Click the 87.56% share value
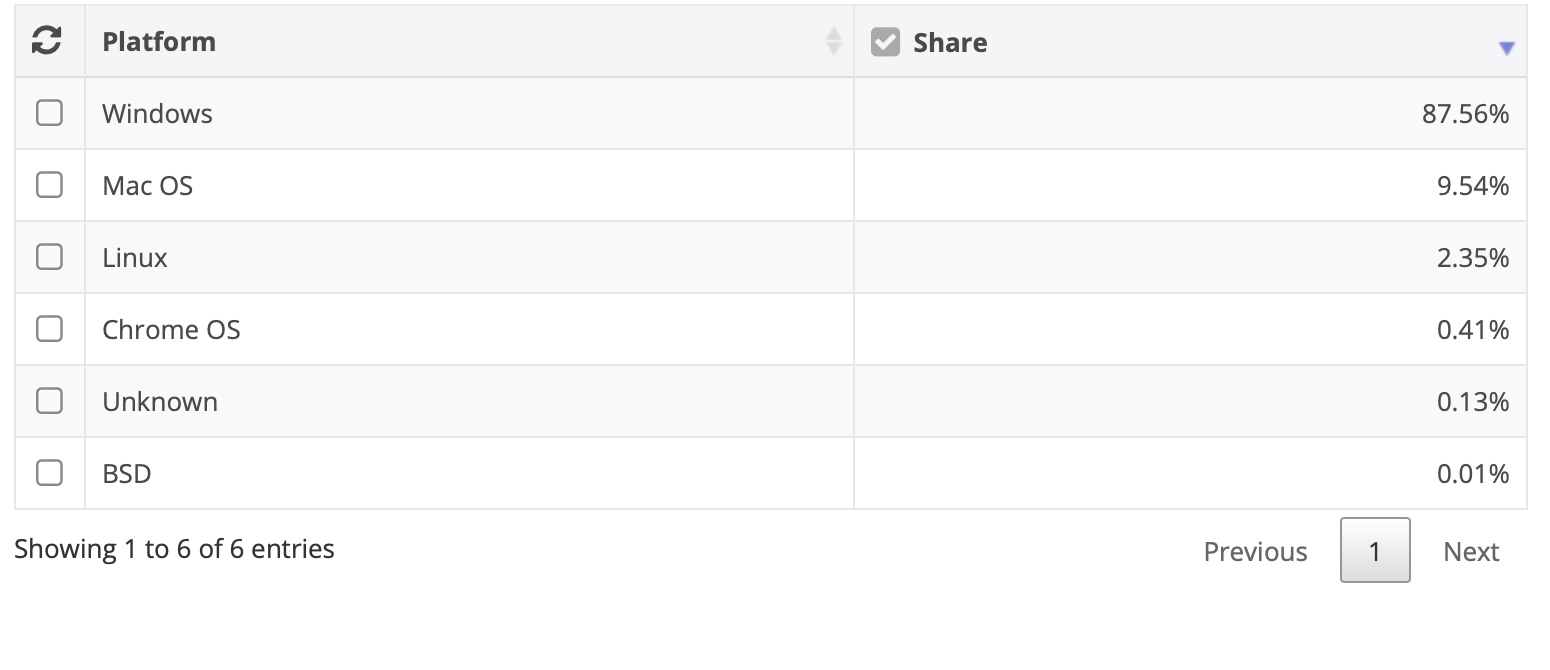 [x=1465, y=114]
